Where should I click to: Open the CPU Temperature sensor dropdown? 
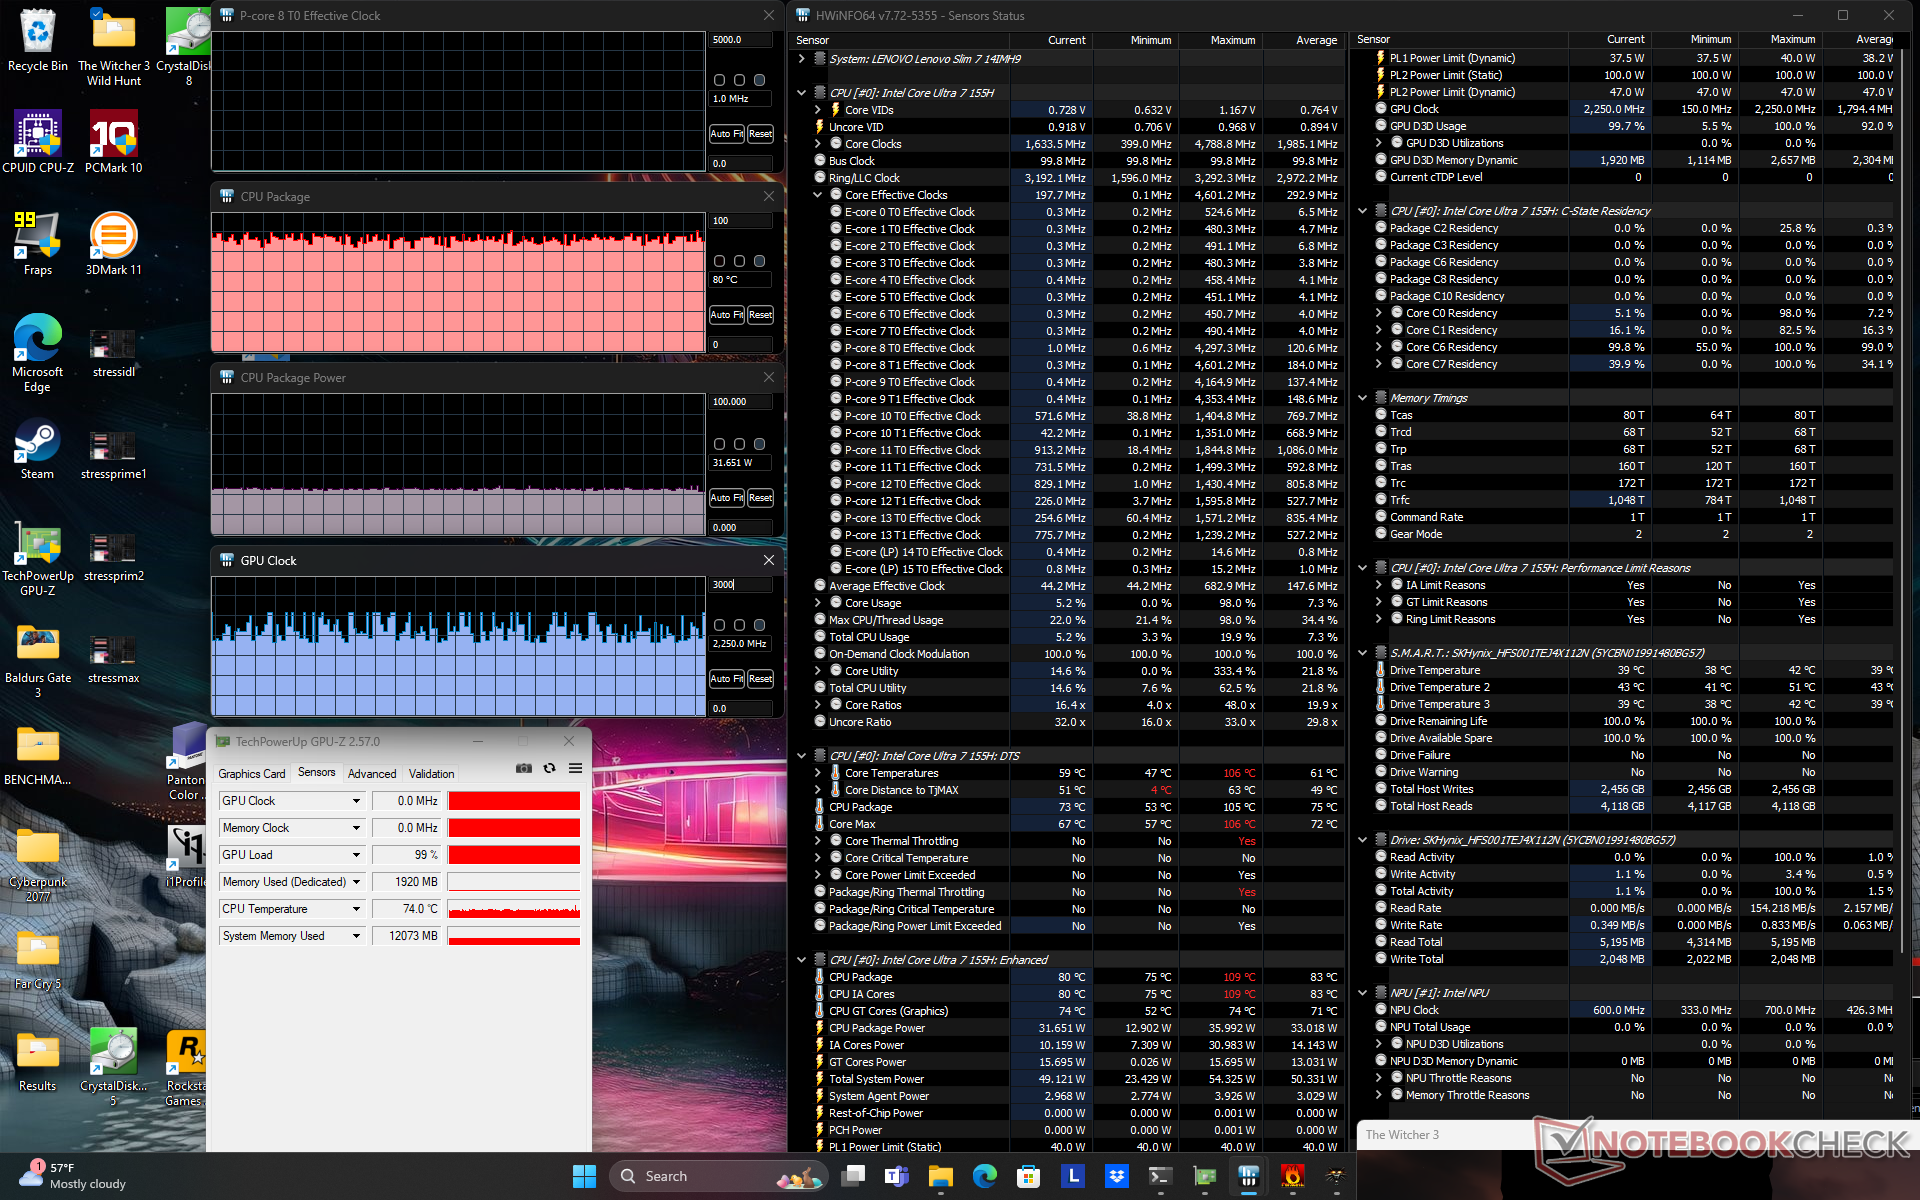[x=356, y=909]
